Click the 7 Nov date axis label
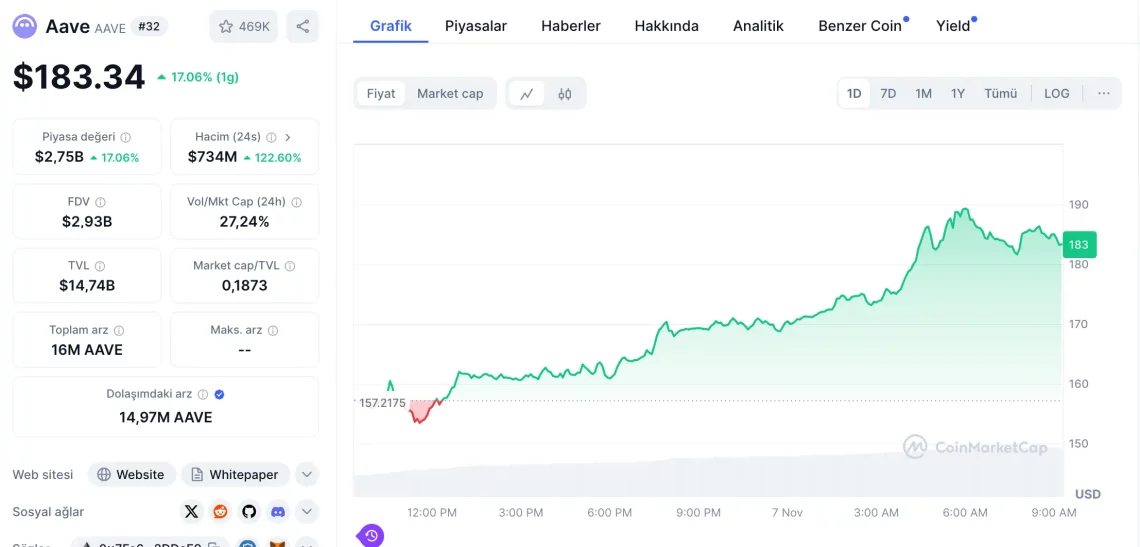 pyautogui.click(x=787, y=513)
